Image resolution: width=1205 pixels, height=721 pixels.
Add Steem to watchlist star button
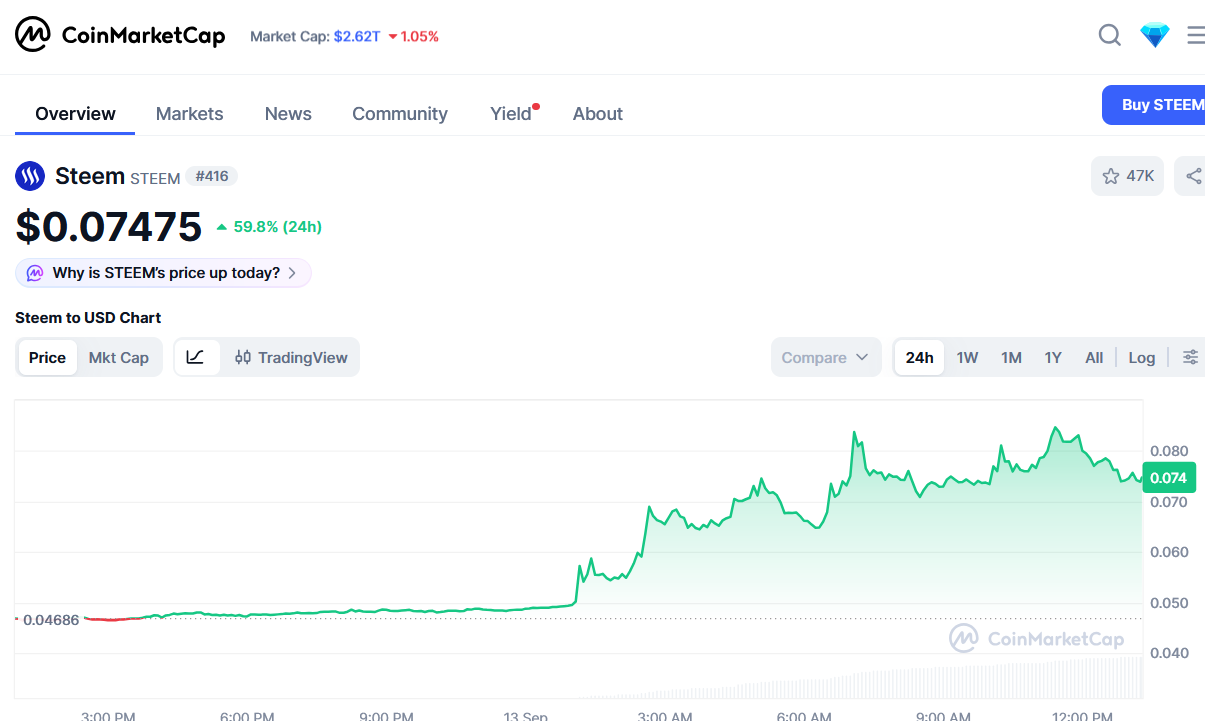tap(1127, 176)
